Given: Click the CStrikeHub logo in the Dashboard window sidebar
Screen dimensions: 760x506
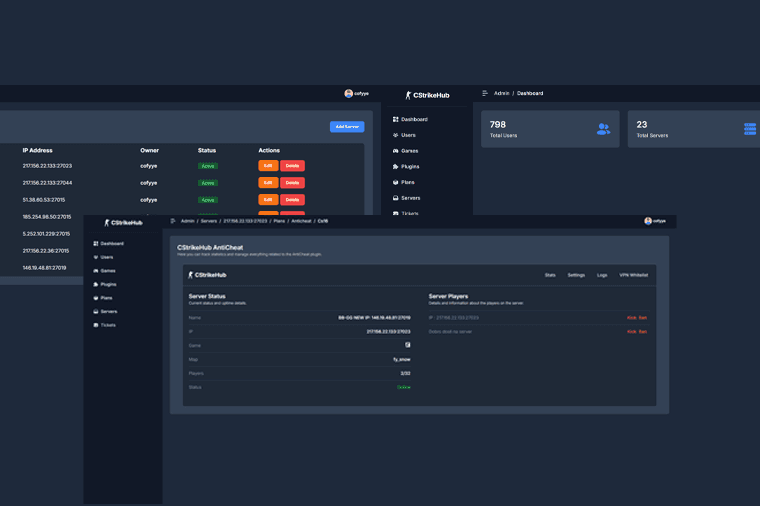Looking at the screenshot, I should point(428,95).
